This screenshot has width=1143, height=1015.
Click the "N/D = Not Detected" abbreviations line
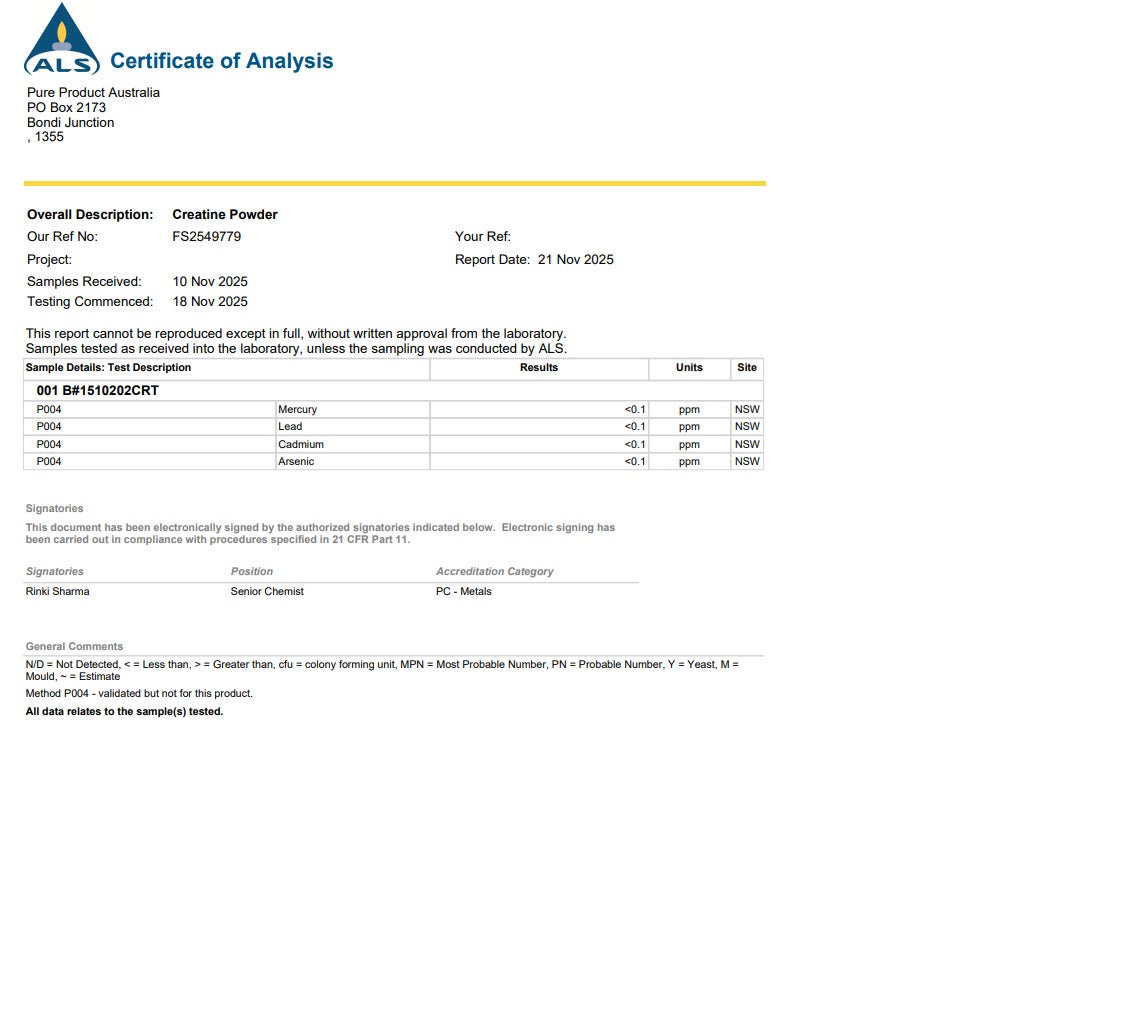[x=382, y=670]
